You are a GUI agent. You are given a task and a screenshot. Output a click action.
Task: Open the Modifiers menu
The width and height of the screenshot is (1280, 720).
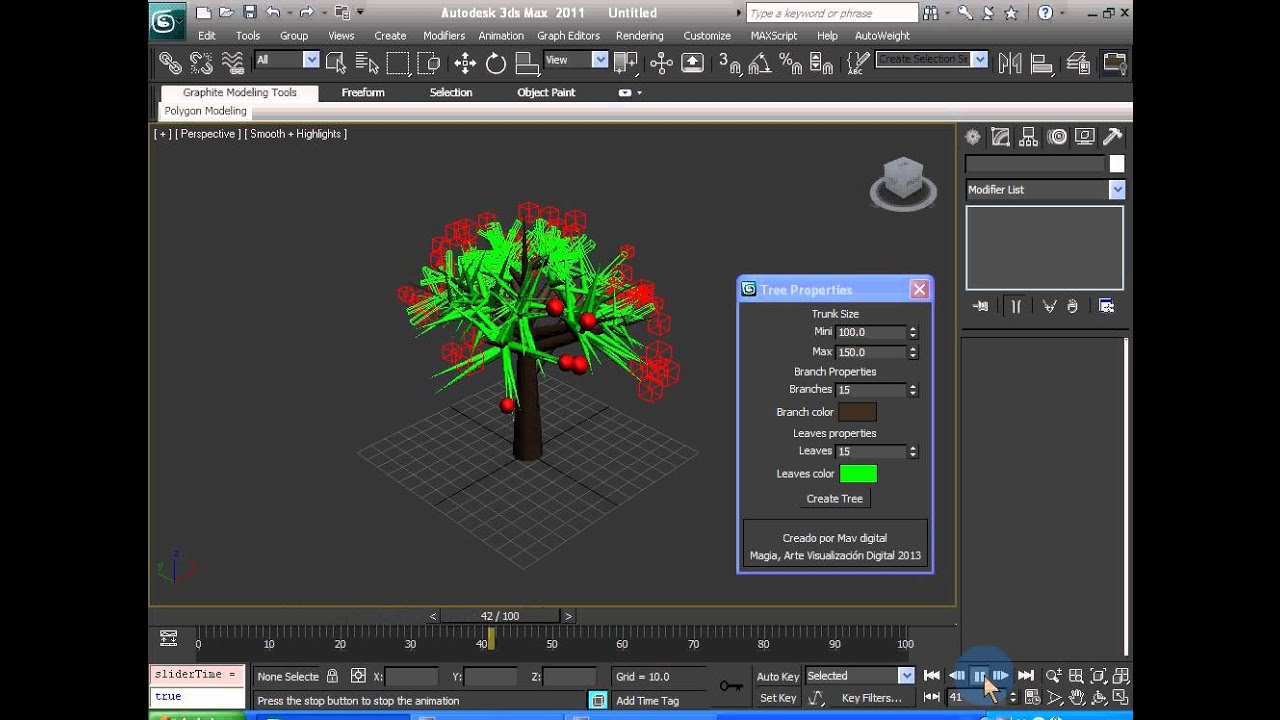(444, 35)
